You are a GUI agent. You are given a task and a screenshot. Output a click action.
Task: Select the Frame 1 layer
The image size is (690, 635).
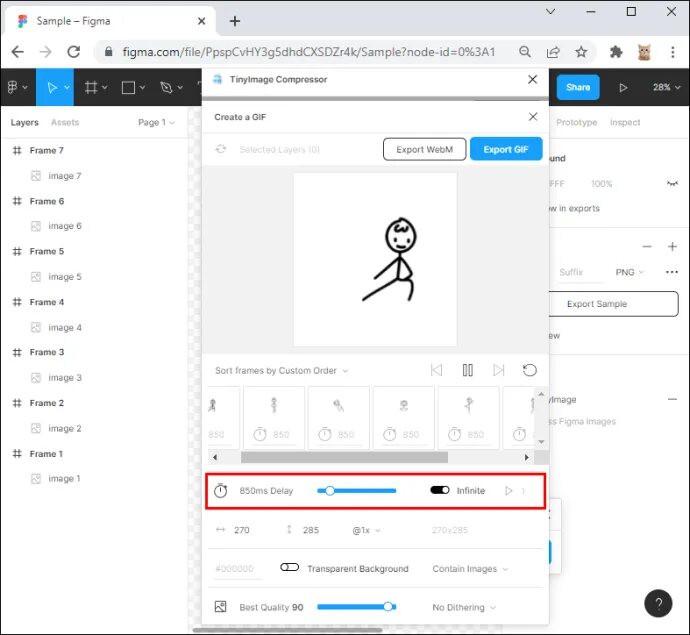click(x=46, y=454)
